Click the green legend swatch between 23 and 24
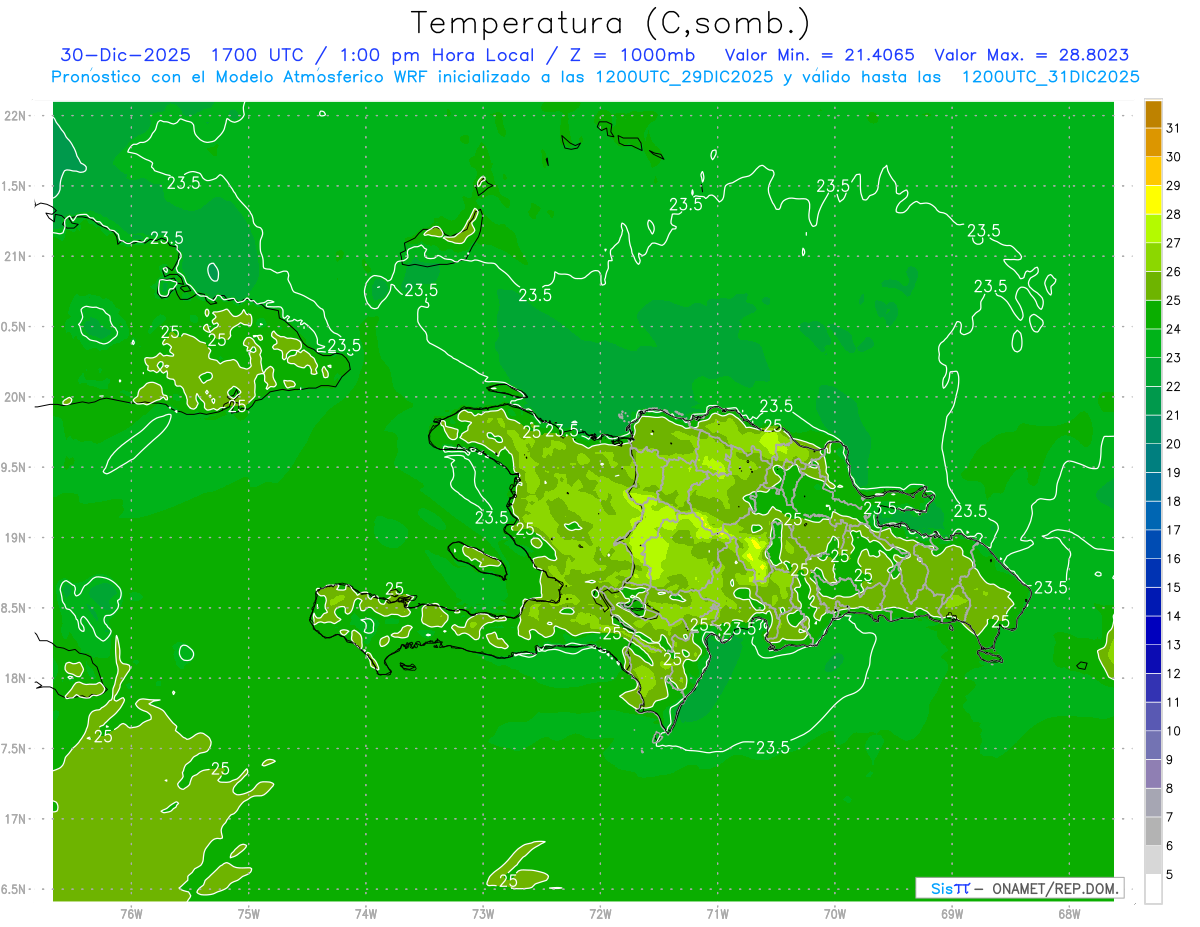 (x=1153, y=343)
